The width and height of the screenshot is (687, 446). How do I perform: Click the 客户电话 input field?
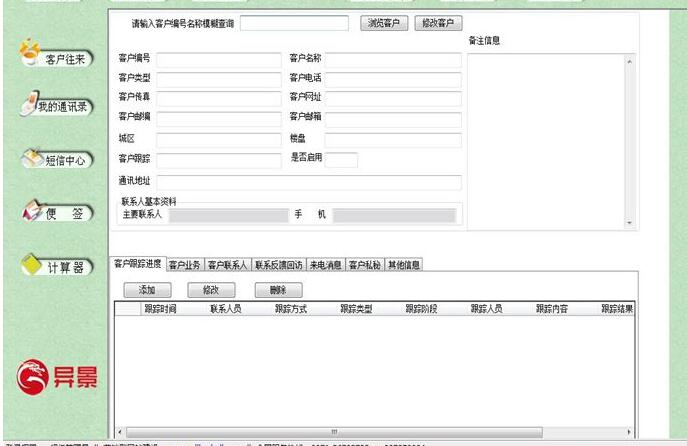[393, 79]
